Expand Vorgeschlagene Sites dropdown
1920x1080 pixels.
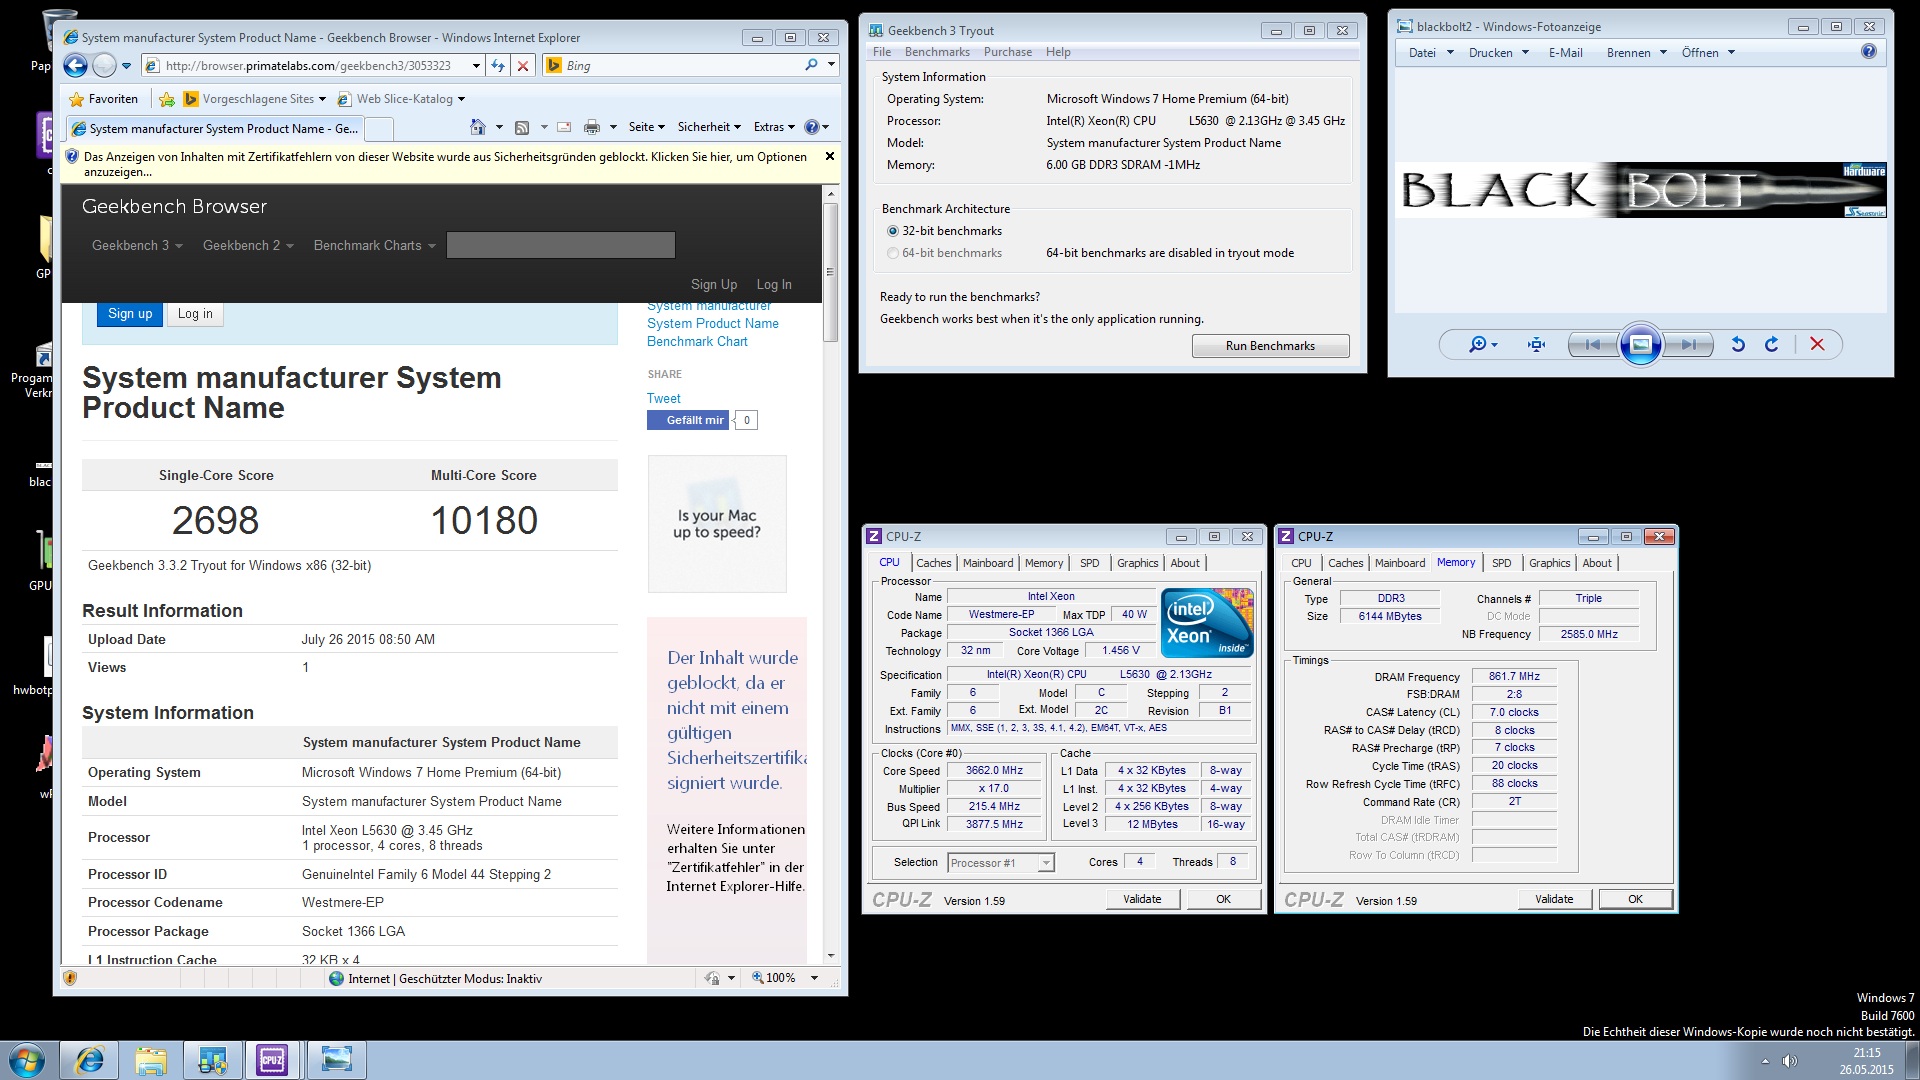point(322,99)
